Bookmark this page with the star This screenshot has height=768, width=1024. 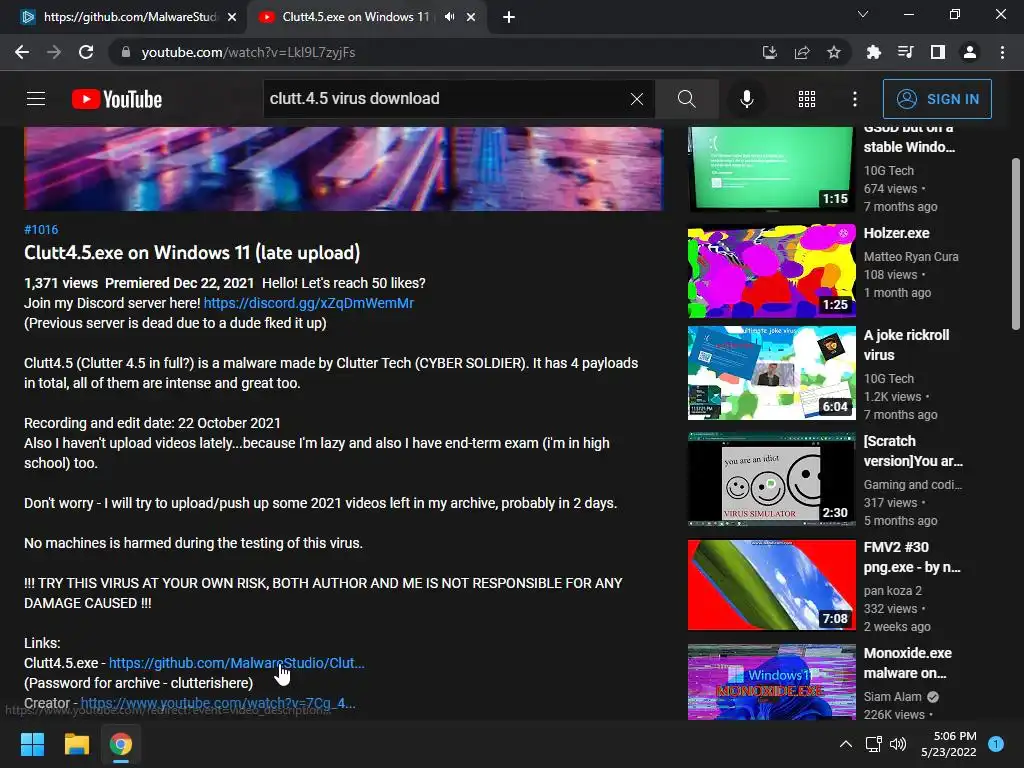point(834,52)
